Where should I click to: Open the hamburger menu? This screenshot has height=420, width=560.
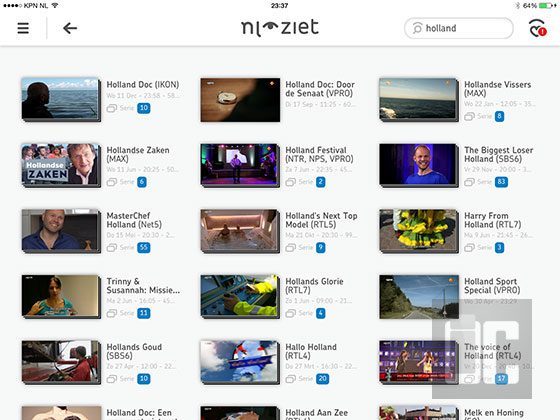[x=23, y=28]
